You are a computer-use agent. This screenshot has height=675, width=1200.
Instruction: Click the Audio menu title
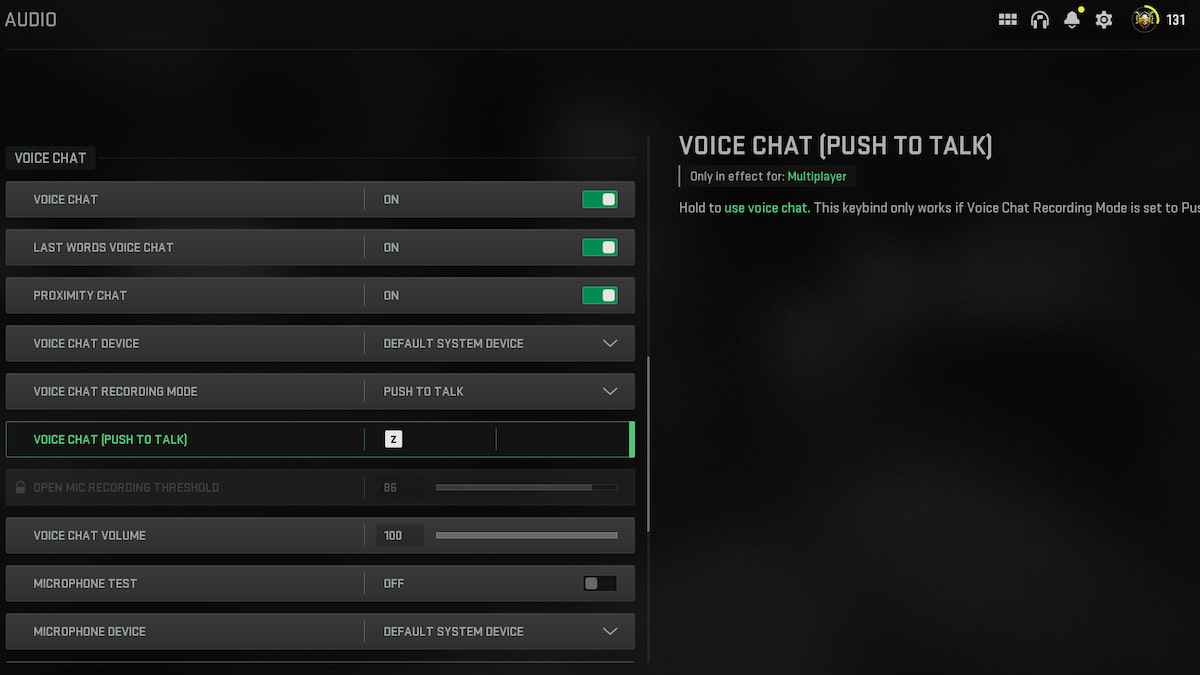[x=31, y=19]
